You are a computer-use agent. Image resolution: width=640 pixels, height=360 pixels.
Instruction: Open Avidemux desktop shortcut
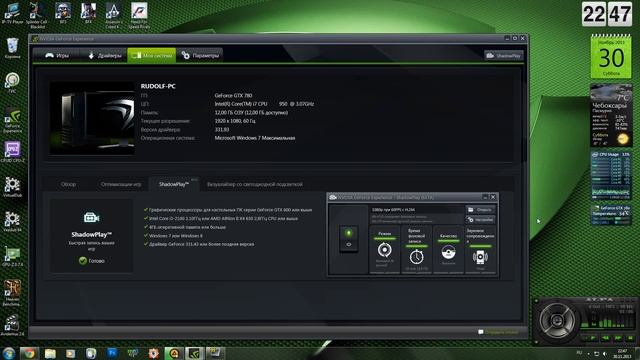tap(12, 325)
